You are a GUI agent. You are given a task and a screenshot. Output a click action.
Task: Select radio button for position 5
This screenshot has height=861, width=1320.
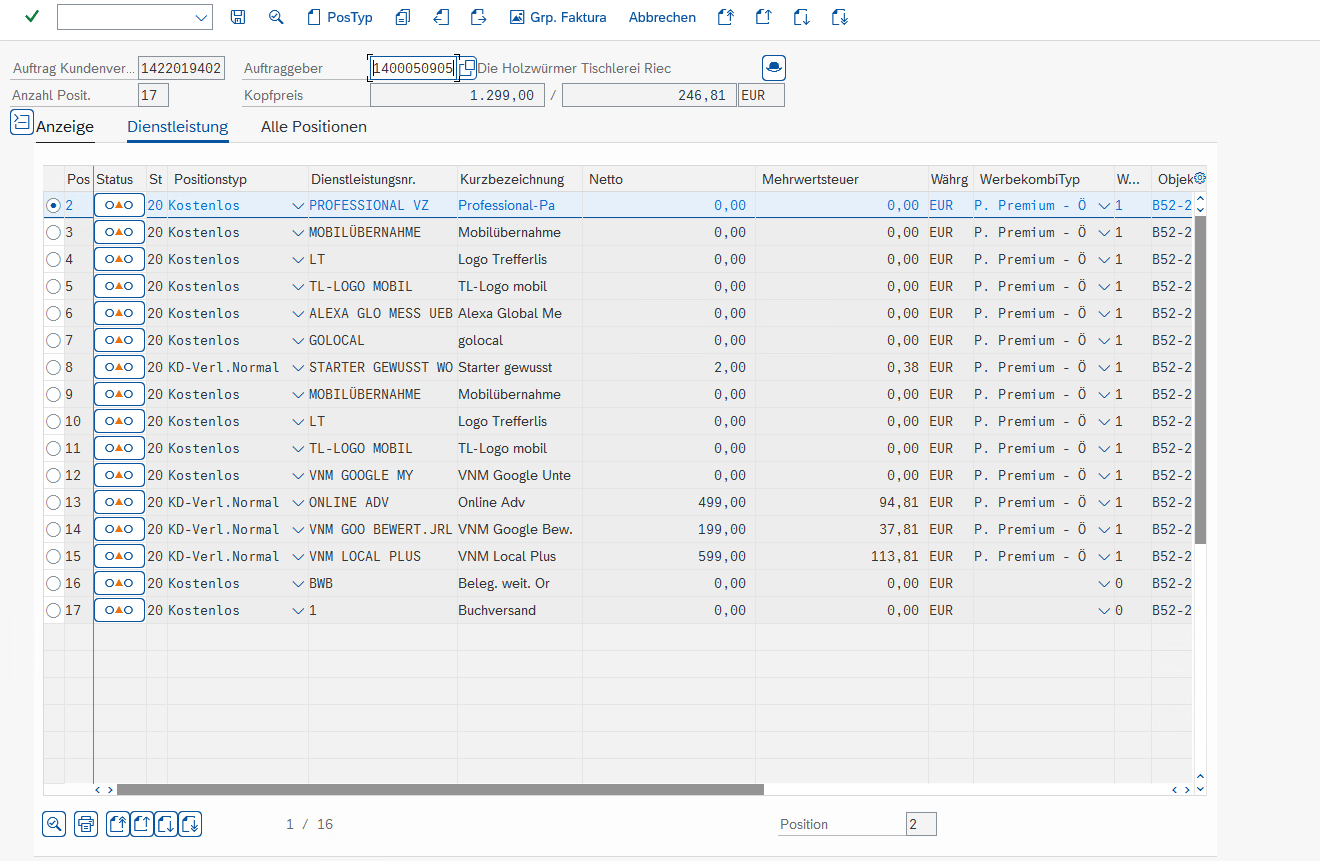pos(53,286)
